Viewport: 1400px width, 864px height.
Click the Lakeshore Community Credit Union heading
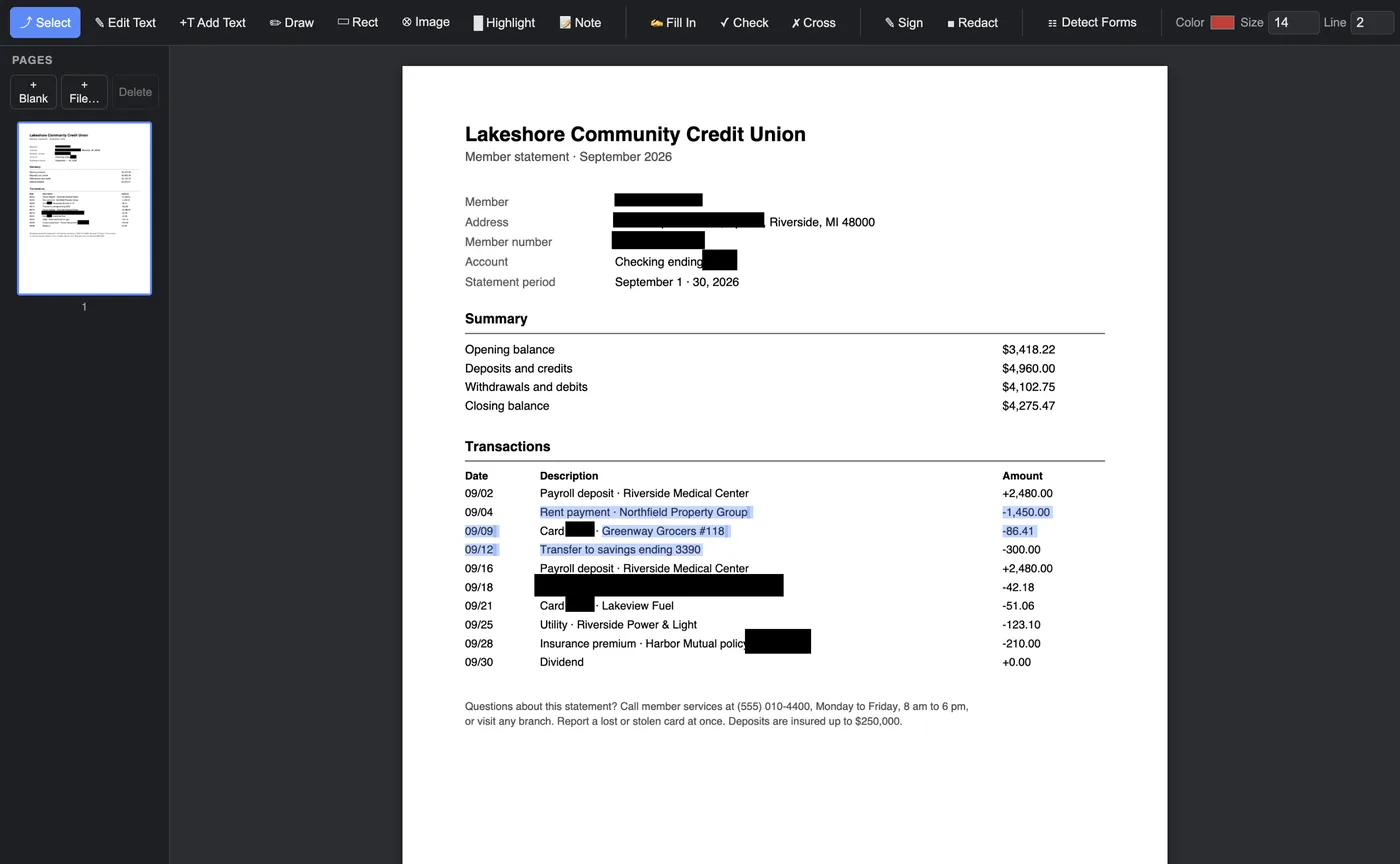pos(635,134)
